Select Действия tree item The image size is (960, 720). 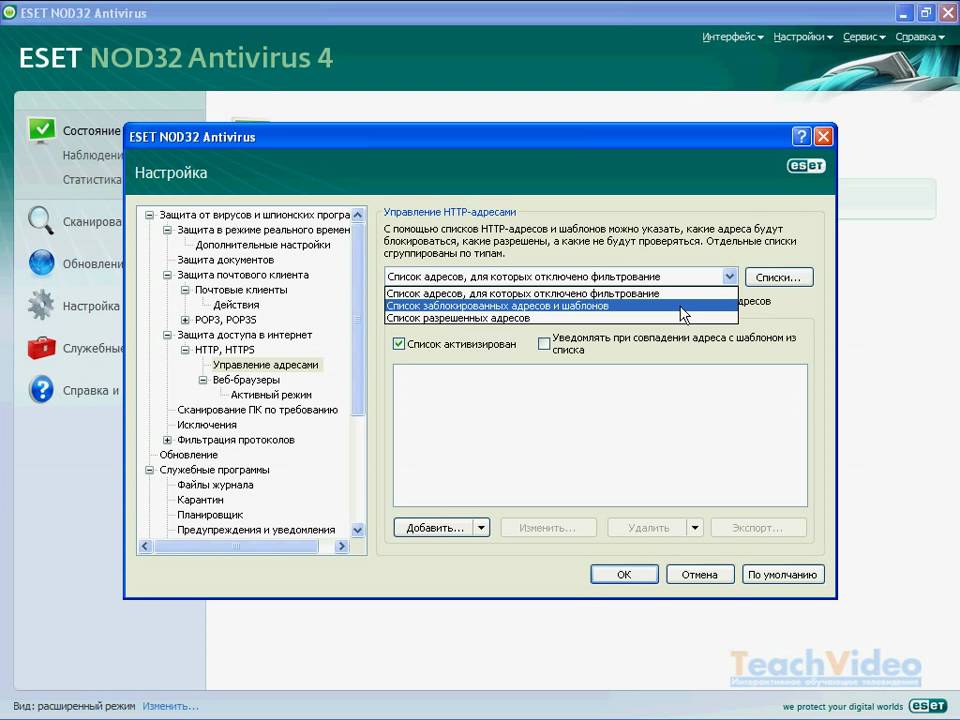click(236, 305)
